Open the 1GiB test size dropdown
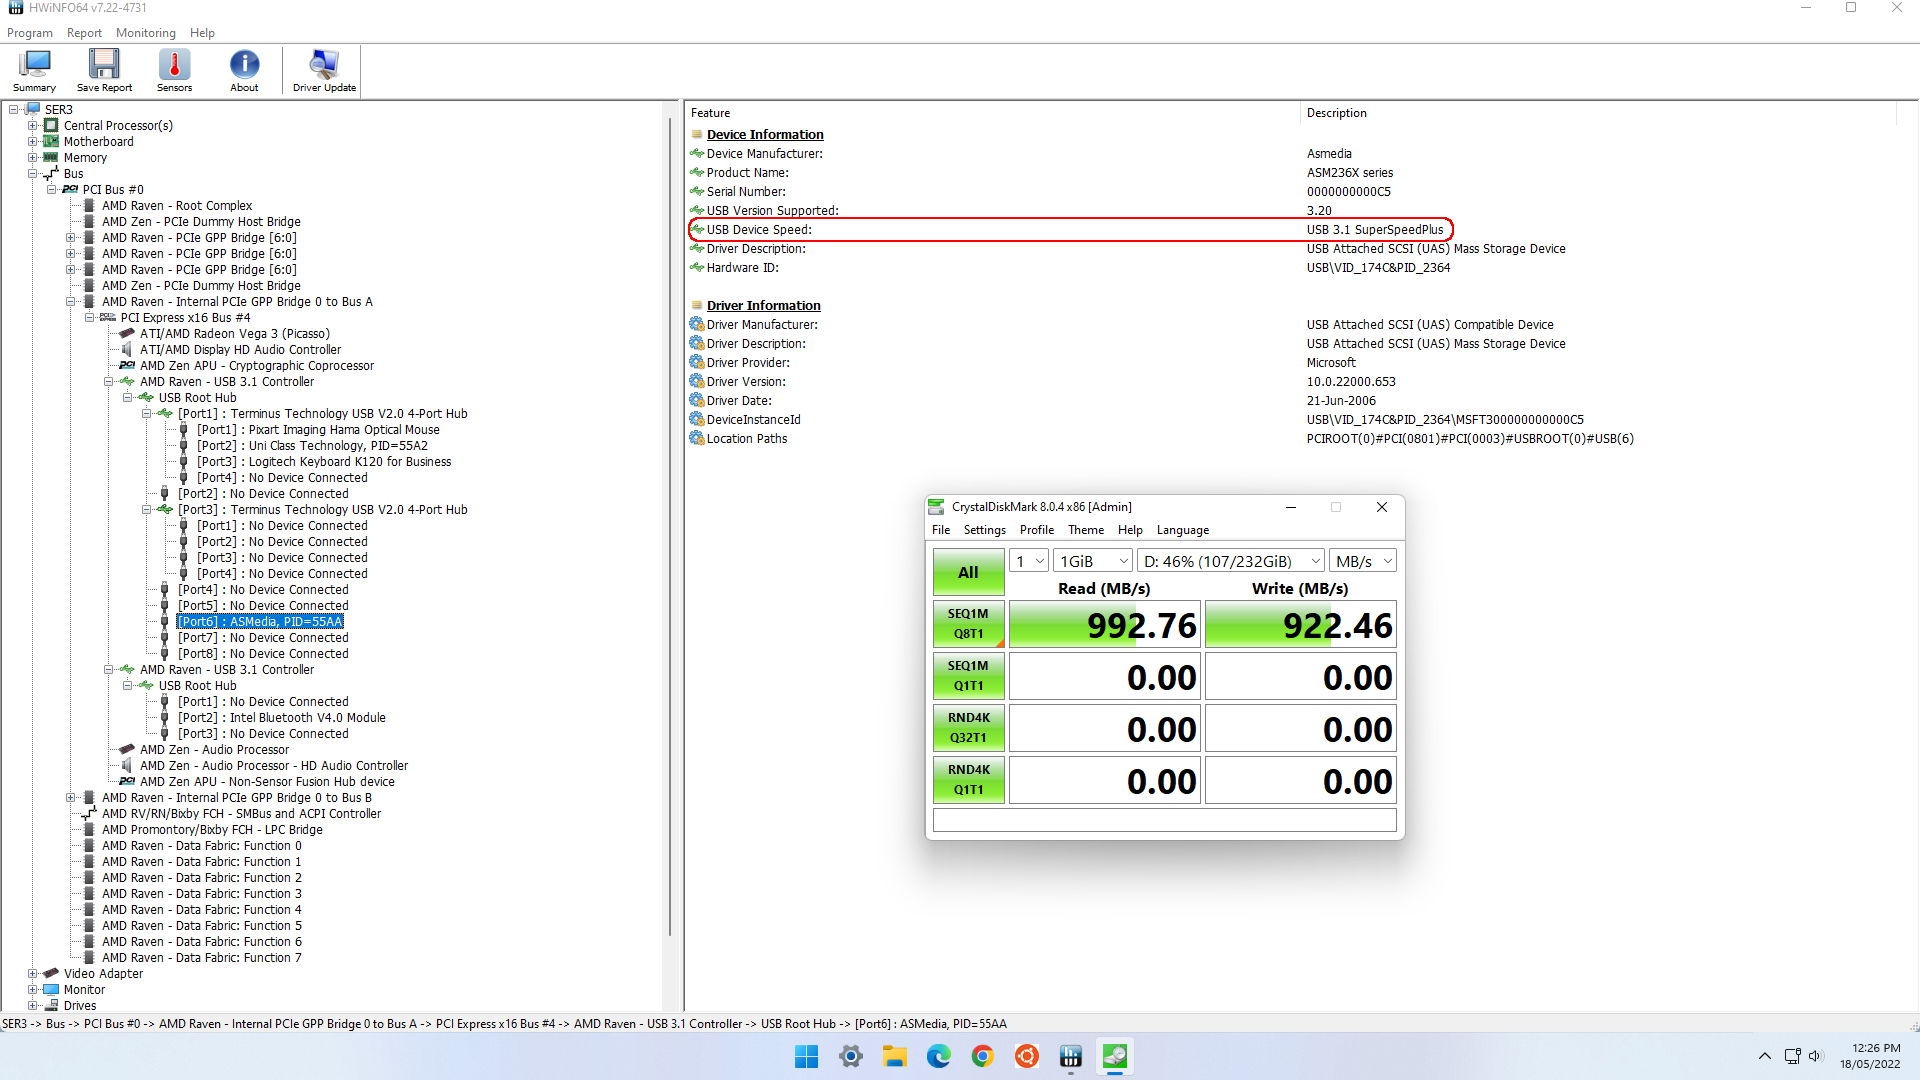 1093,561
